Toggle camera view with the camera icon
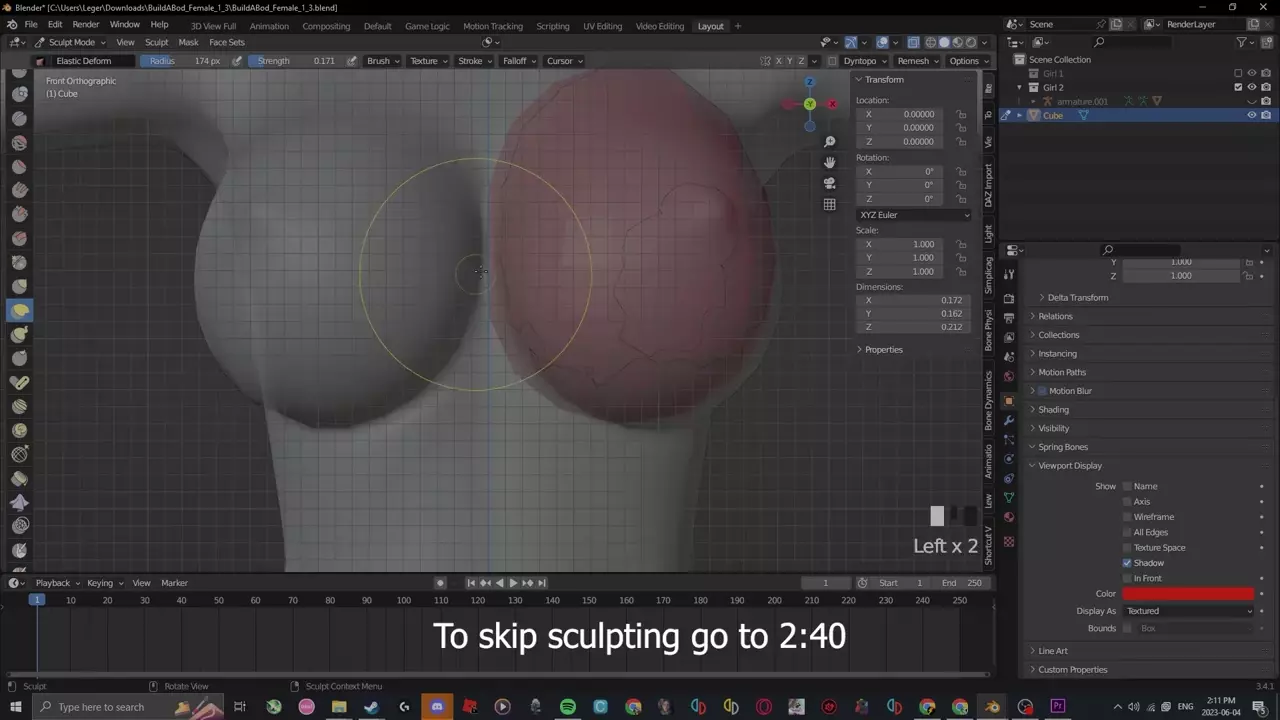The width and height of the screenshot is (1280, 720). (x=829, y=183)
